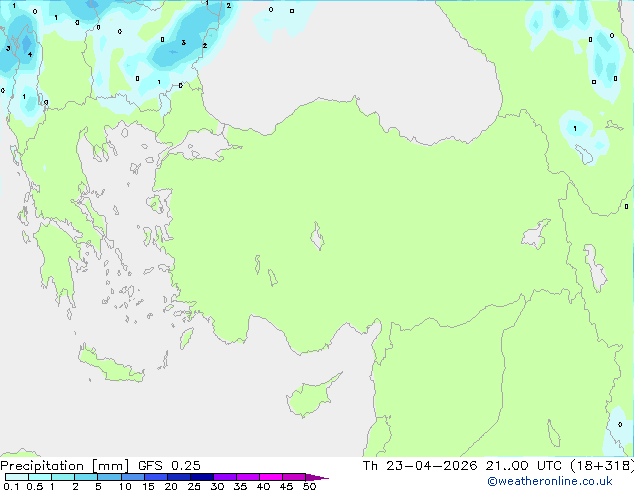Click the 'GFS 0.25' model label
The image size is (634, 490).
(x=169, y=466)
